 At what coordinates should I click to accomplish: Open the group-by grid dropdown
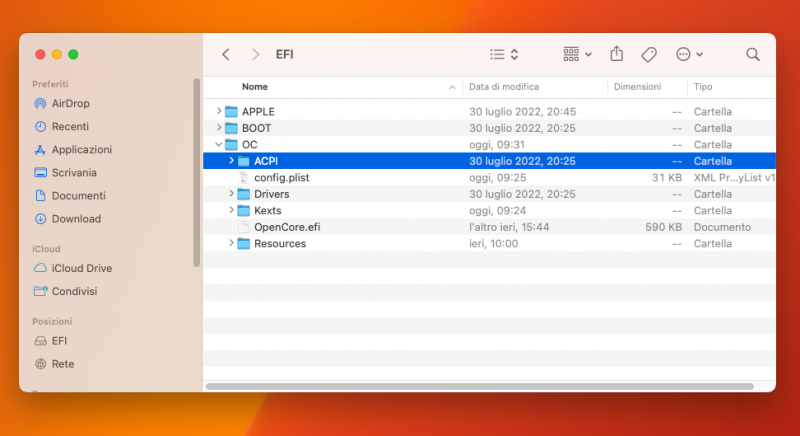(577, 54)
